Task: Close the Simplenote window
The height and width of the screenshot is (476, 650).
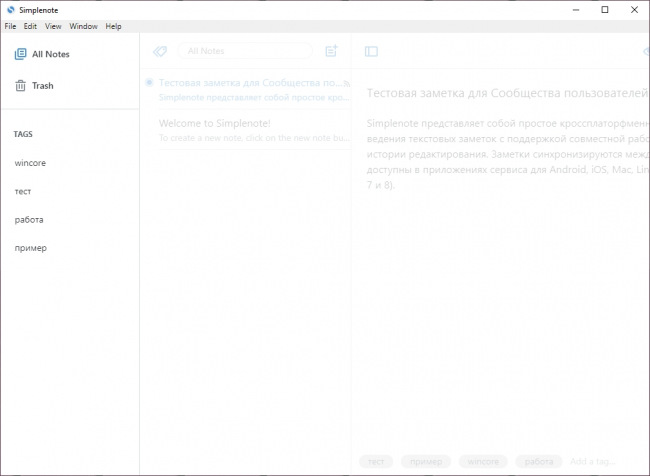Action: click(634, 10)
